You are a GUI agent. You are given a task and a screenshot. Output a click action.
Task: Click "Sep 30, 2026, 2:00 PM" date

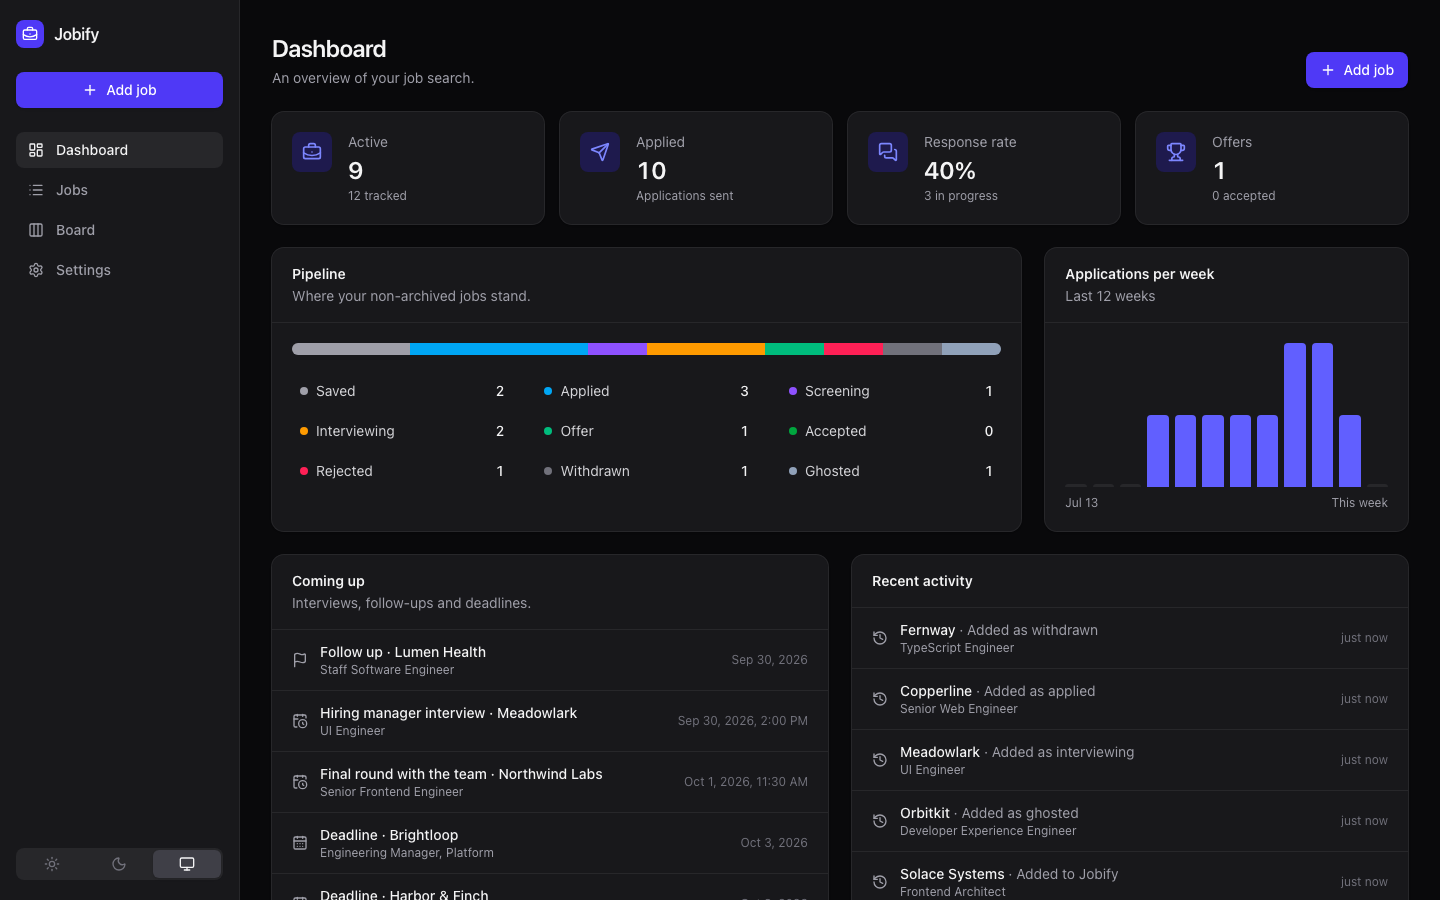click(x=743, y=721)
